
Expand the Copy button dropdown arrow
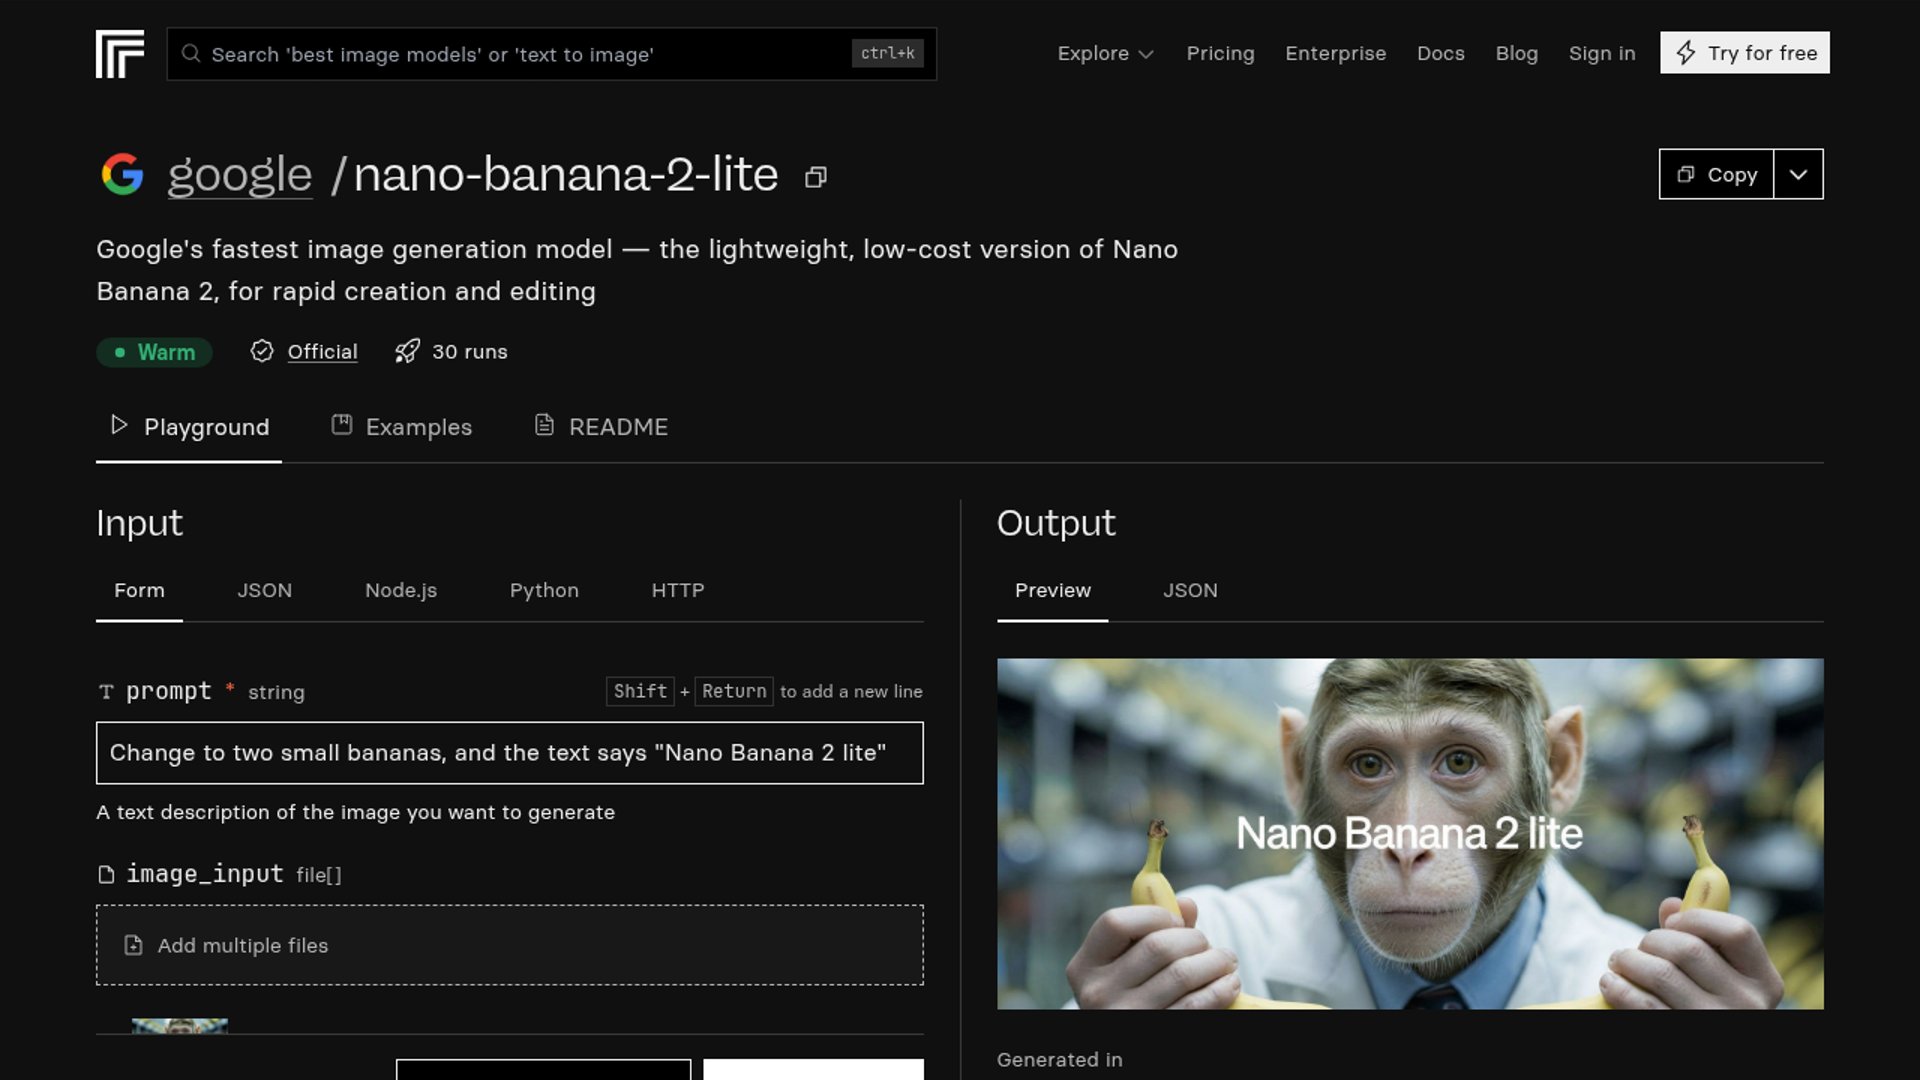pyautogui.click(x=1798, y=174)
